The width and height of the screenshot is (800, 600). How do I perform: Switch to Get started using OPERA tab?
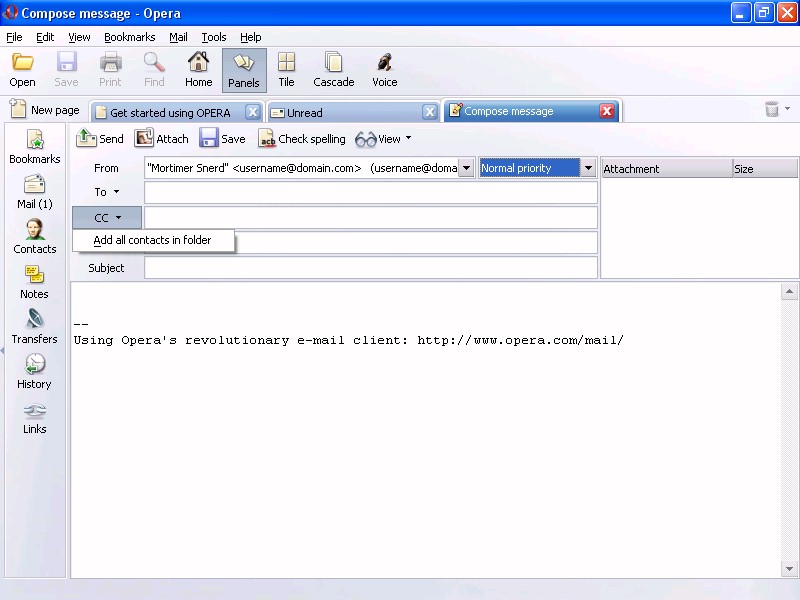click(x=170, y=113)
